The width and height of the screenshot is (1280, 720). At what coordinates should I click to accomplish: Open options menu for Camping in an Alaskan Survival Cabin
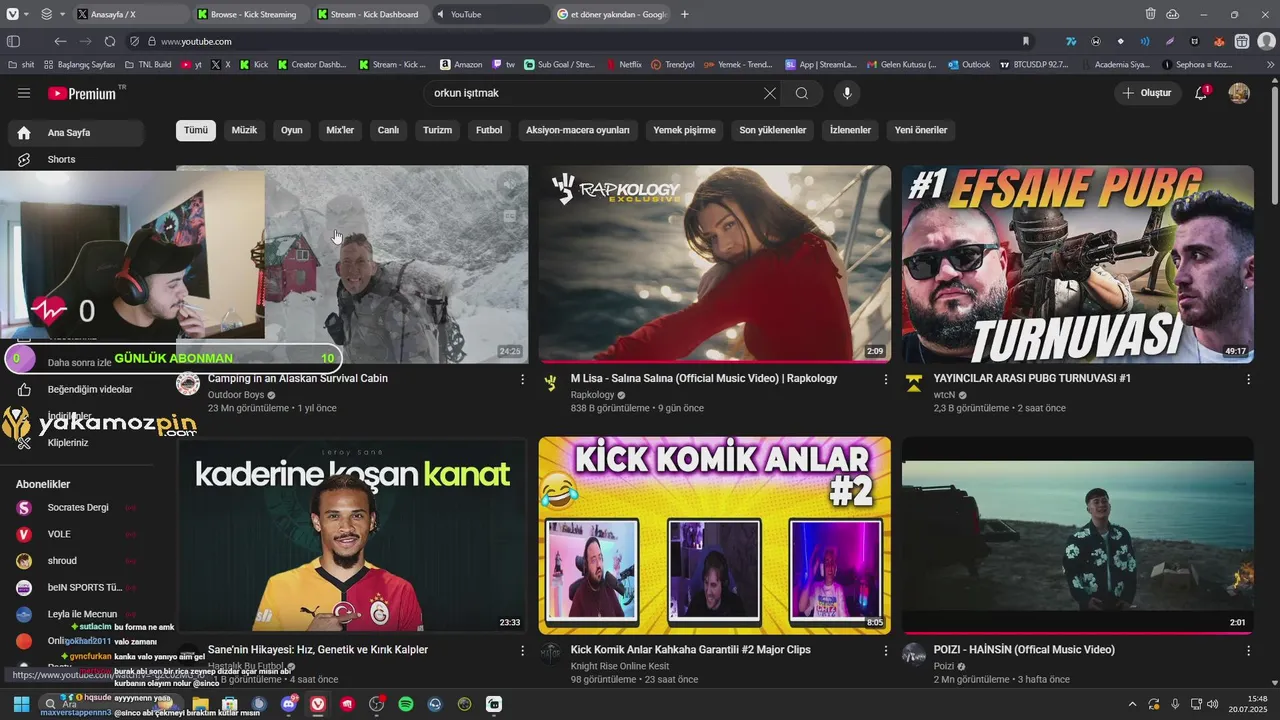[x=522, y=379]
